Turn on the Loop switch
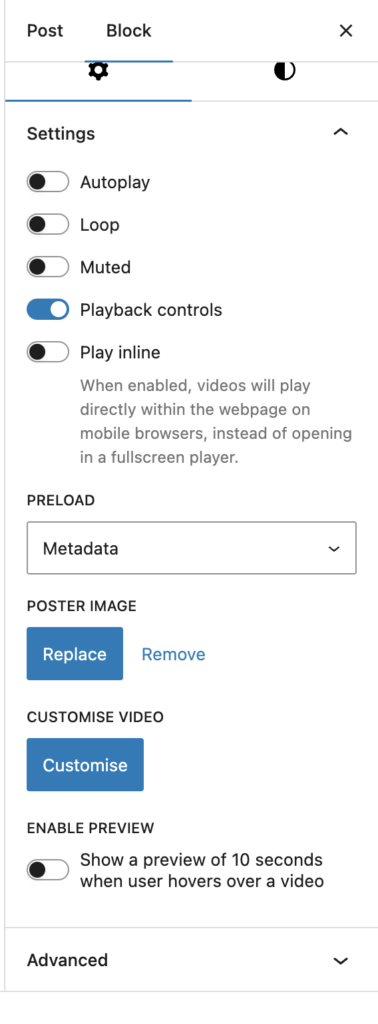 (x=48, y=225)
